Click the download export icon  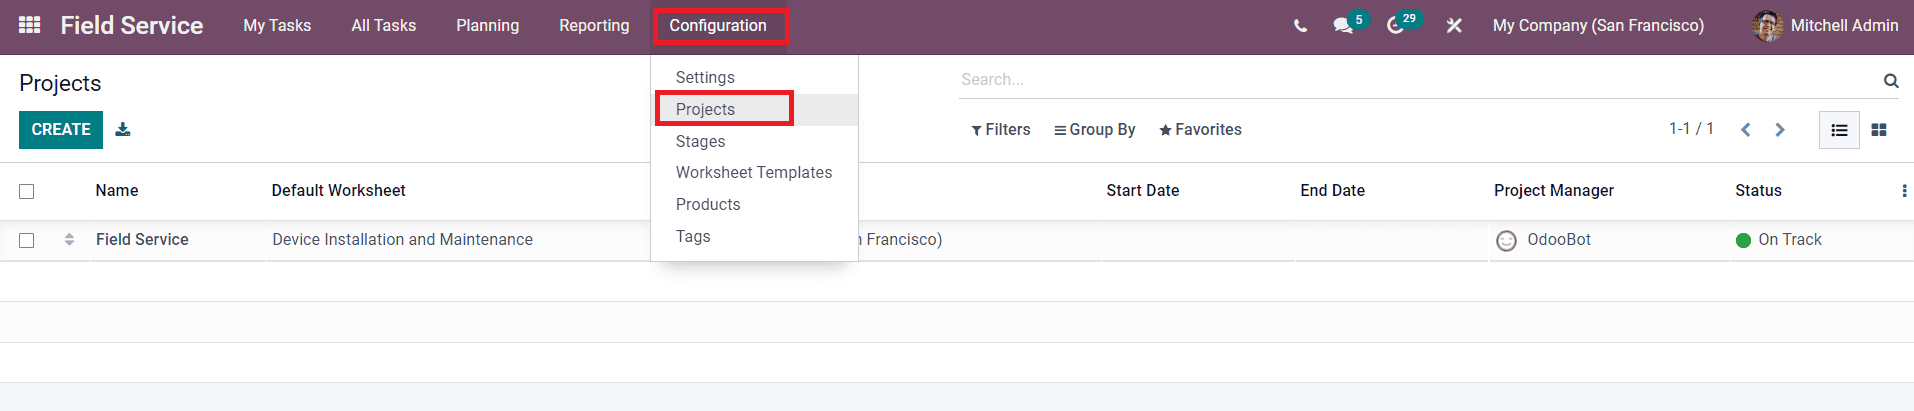coord(123,129)
